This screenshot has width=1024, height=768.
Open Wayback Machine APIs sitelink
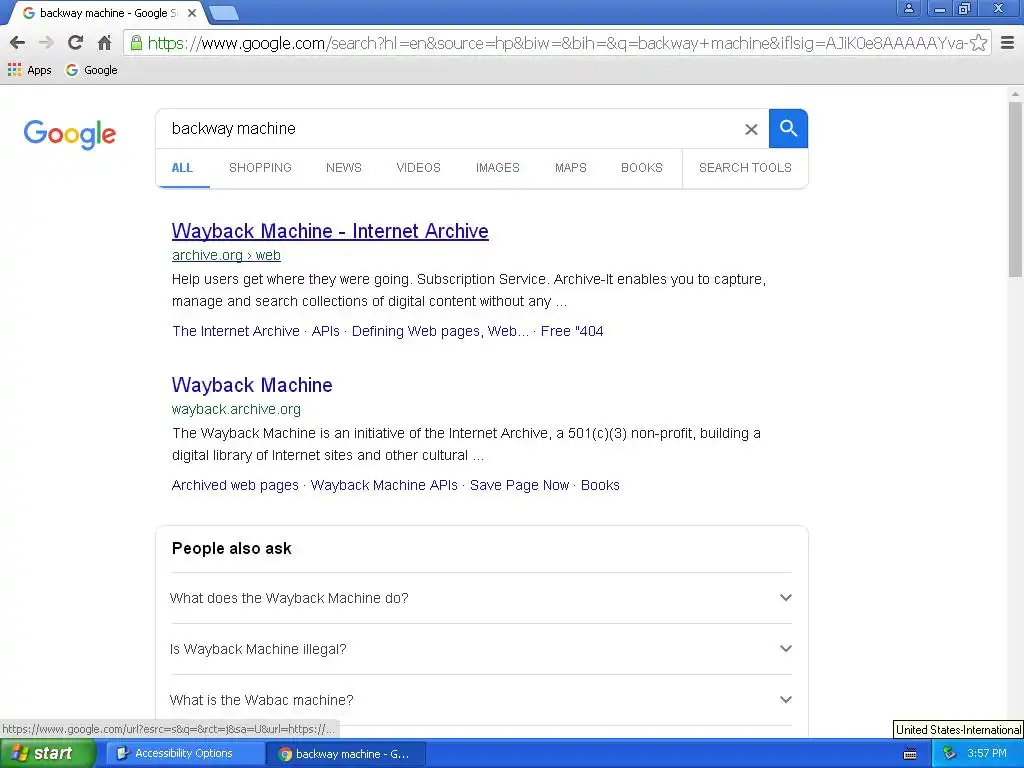pos(384,485)
